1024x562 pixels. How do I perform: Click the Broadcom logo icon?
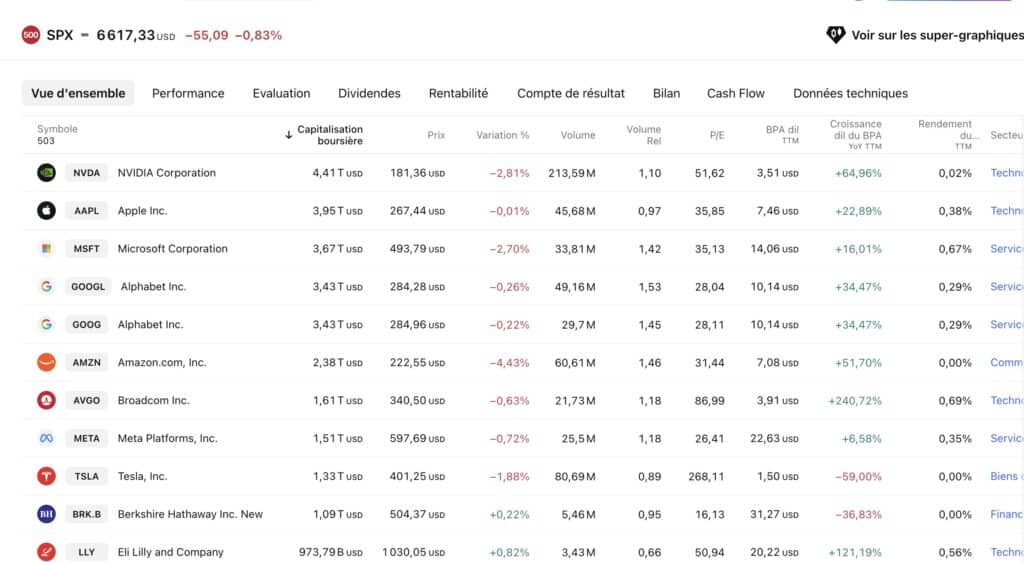(x=46, y=400)
